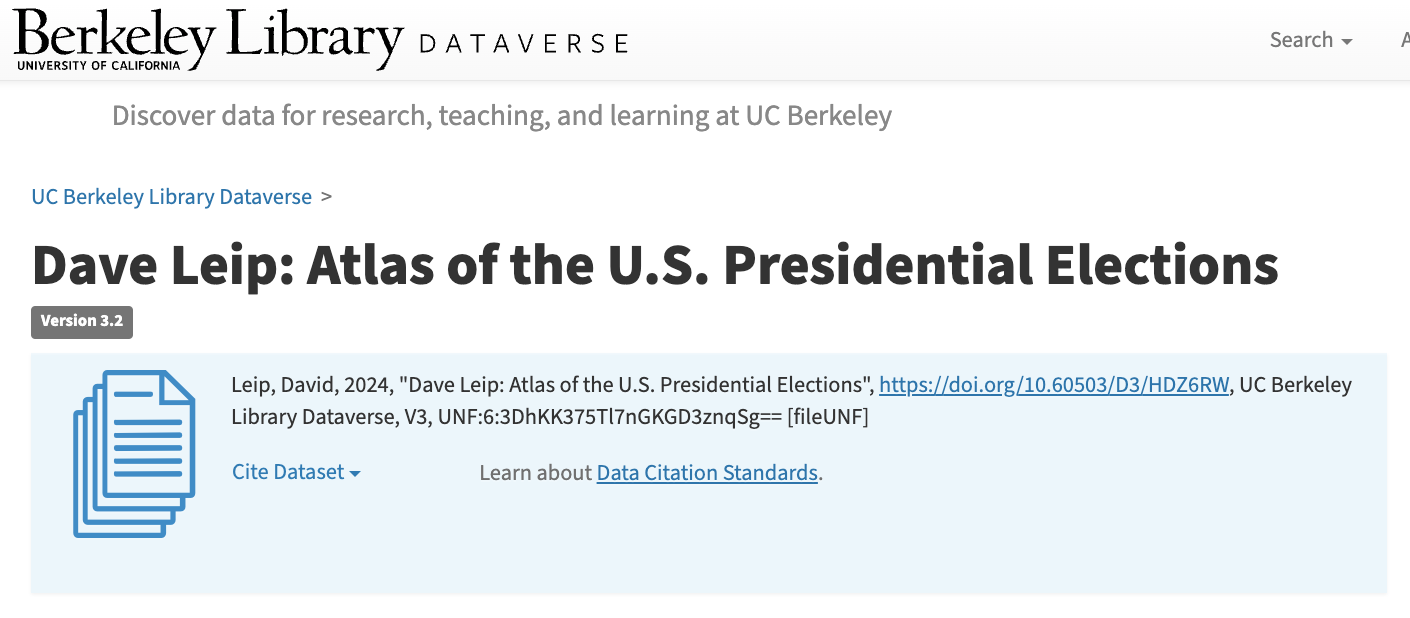Image resolution: width=1410 pixels, height=618 pixels.
Task: Select the dataset title heading
Action: pyautogui.click(x=655, y=265)
